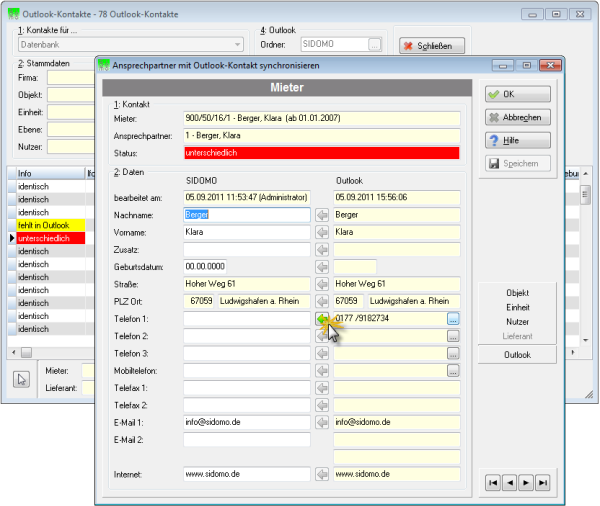This screenshot has height=506, width=600.
Task: Click the transfer arrow for PLZ Ort
Action: [322, 301]
